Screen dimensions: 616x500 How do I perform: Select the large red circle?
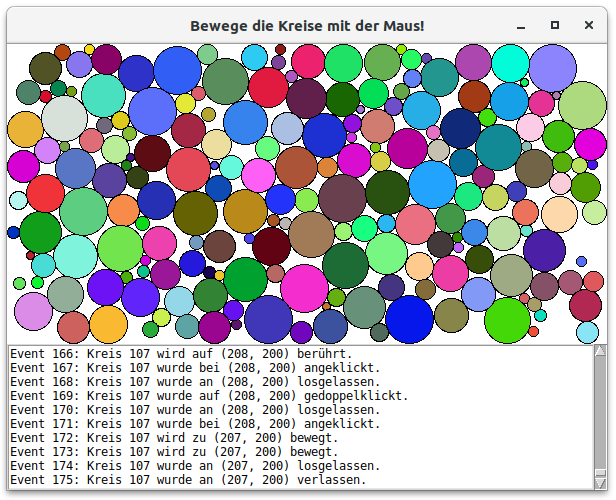45,193
